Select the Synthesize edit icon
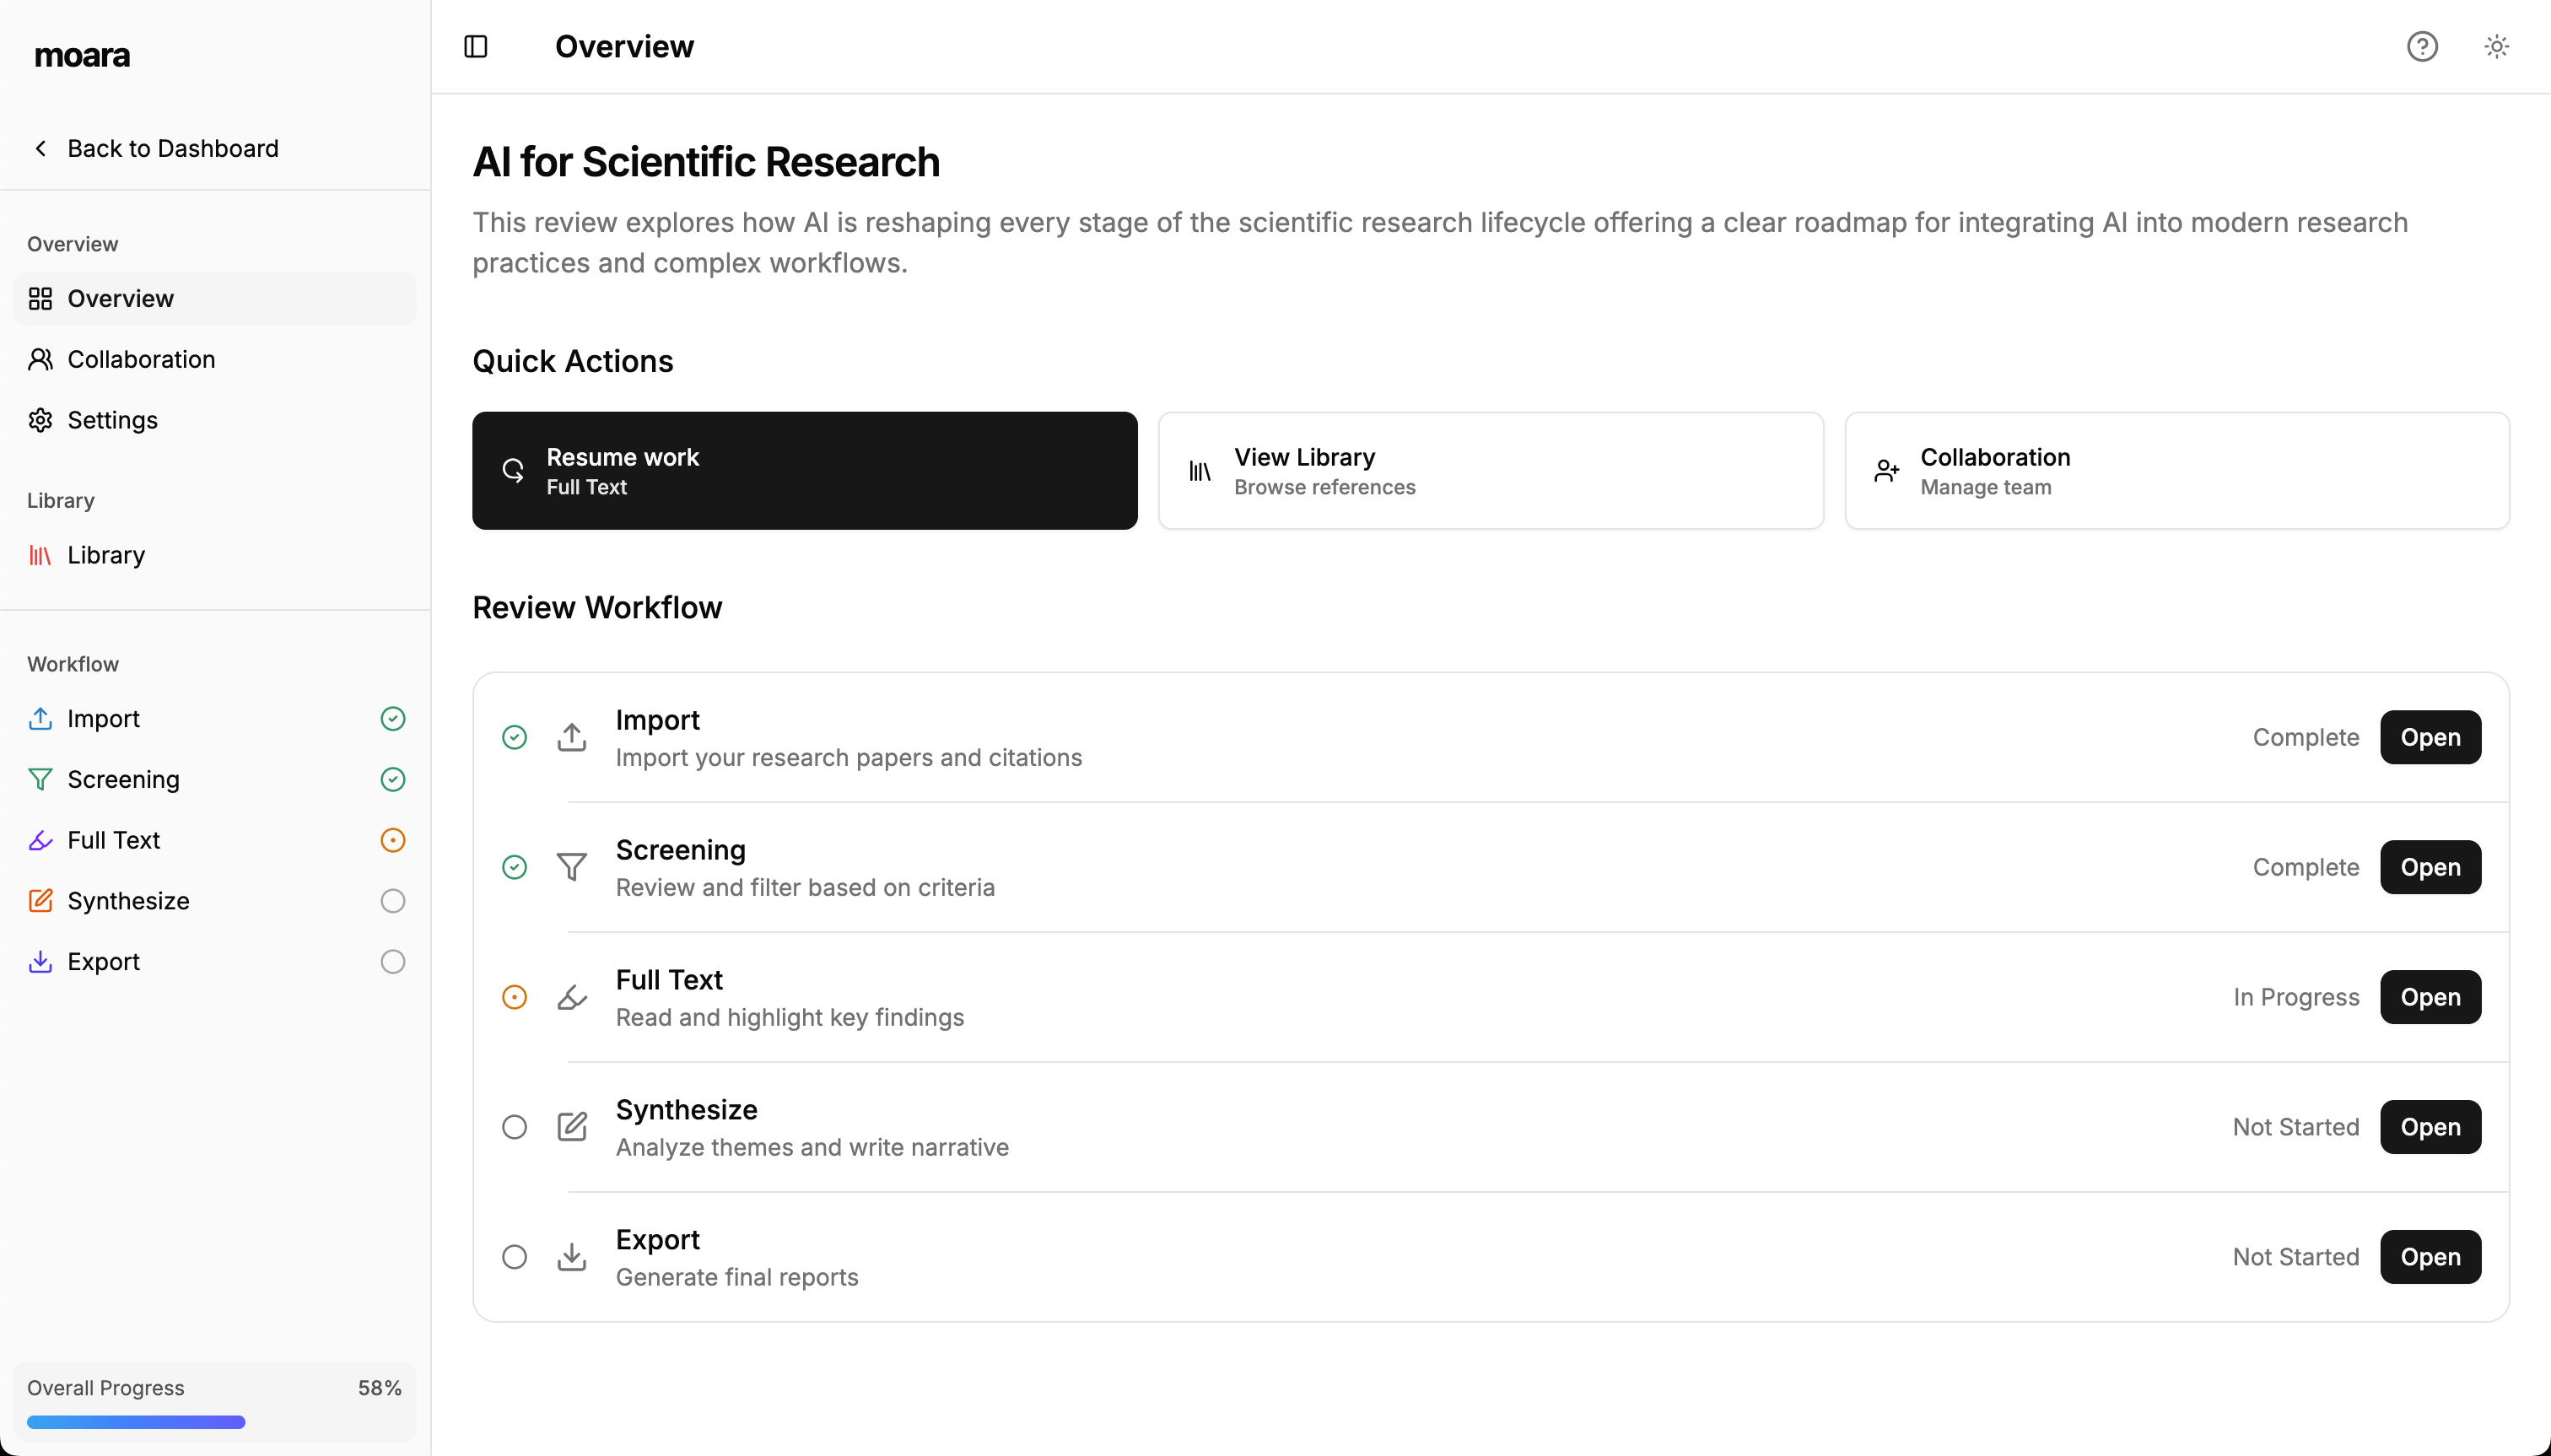 coord(572,1127)
